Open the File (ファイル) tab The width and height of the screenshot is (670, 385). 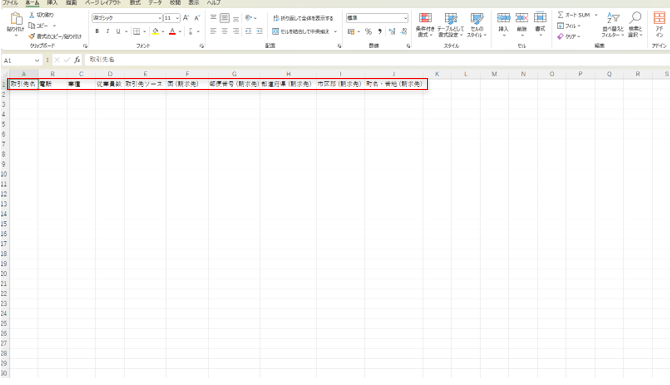coord(10,3)
